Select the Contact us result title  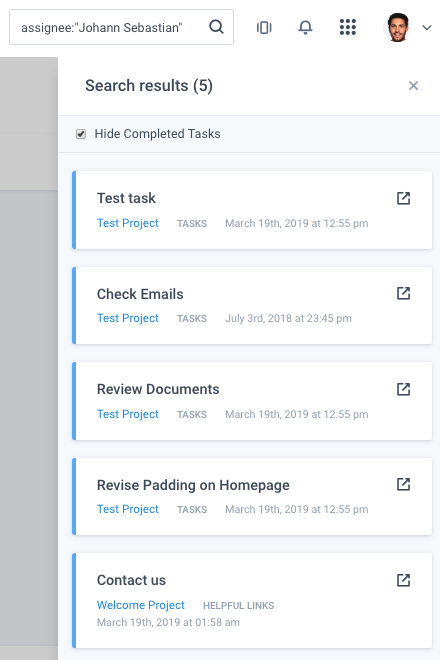[x=131, y=580]
